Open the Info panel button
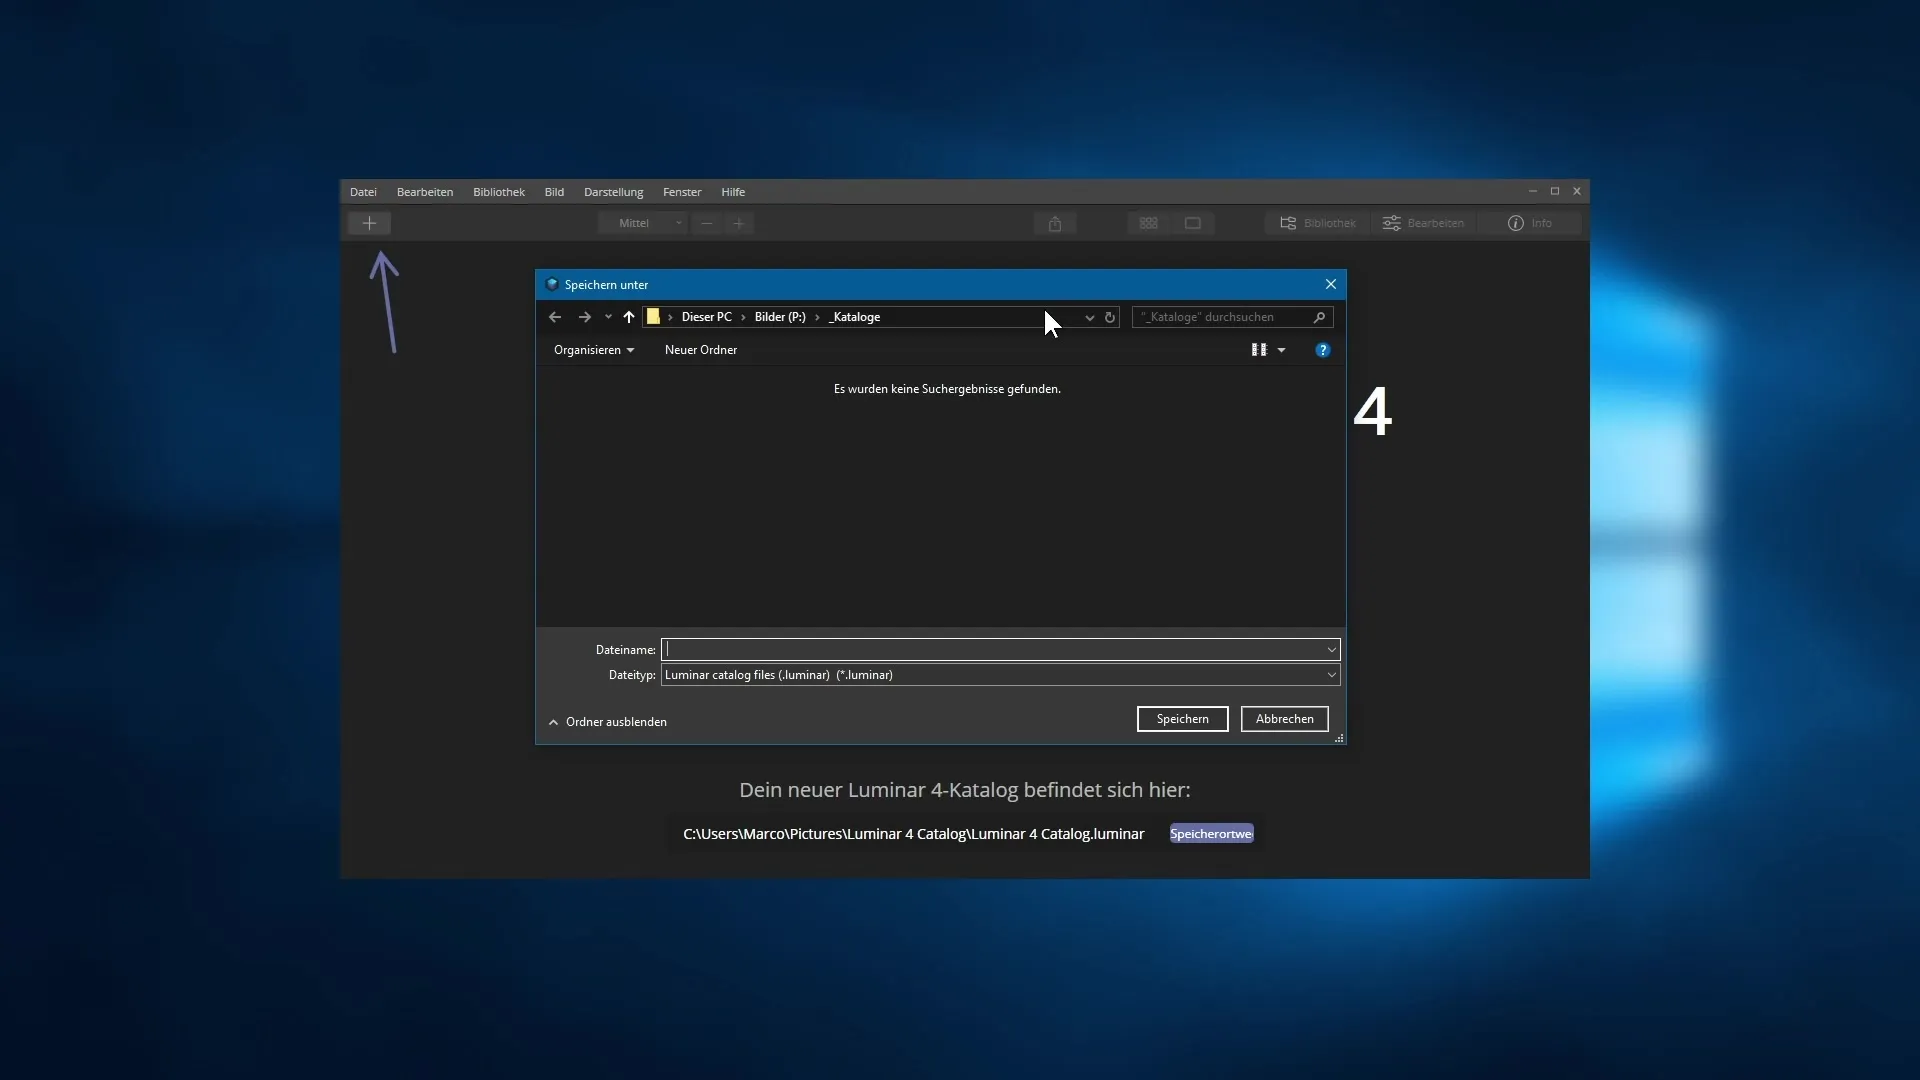The image size is (1920, 1080). (1530, 223)
